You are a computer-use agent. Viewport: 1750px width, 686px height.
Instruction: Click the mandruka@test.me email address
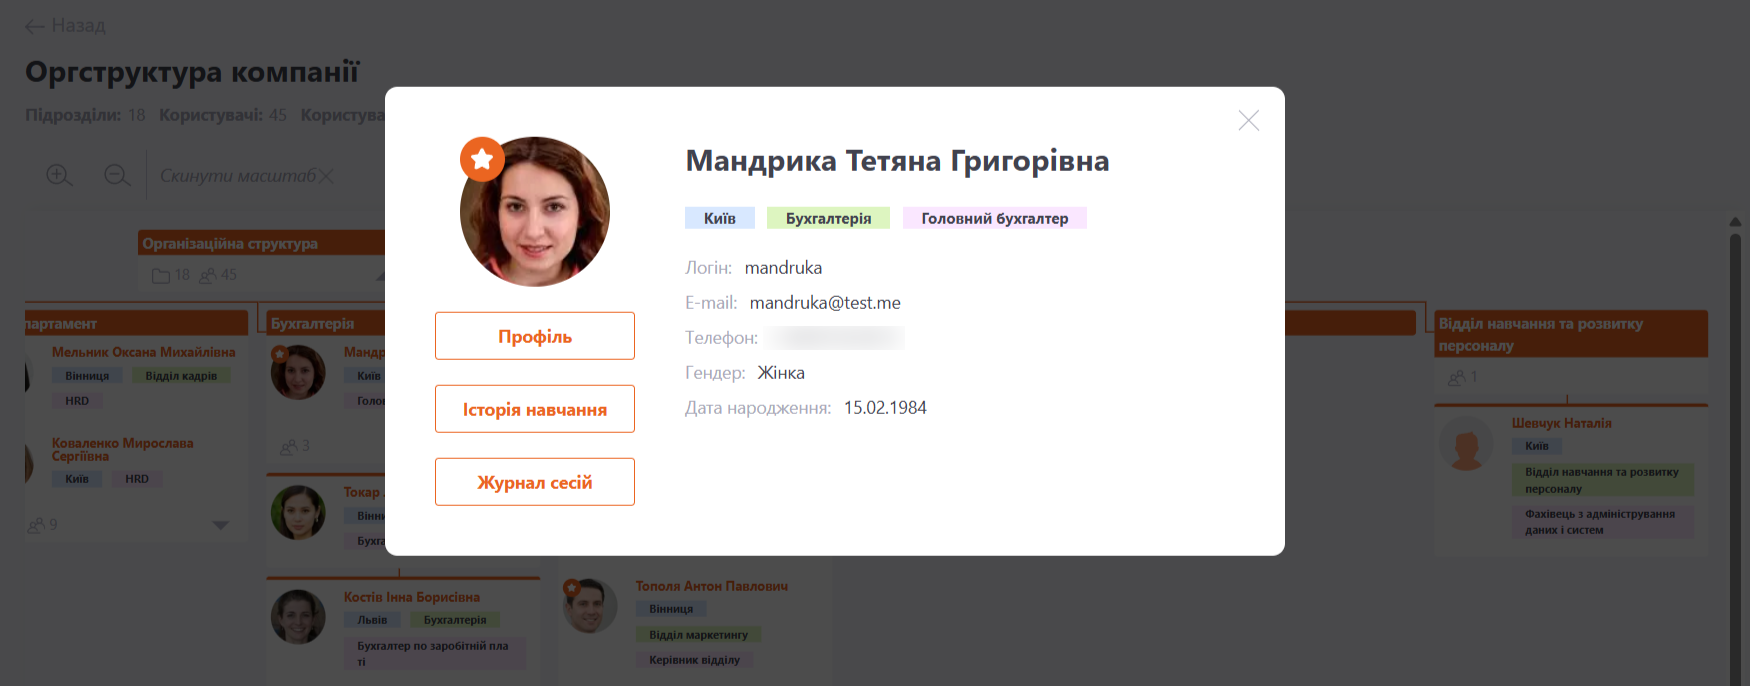[825, 303]
